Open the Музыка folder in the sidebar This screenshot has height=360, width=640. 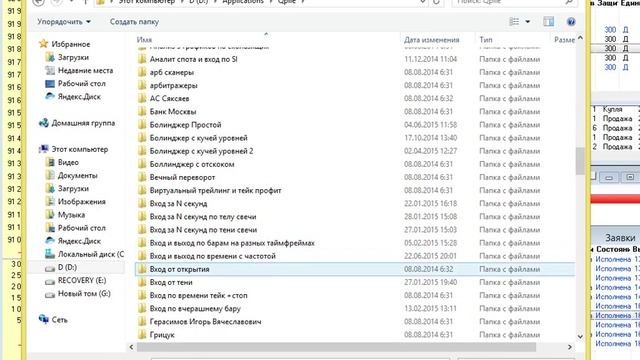tap(71, 215)
